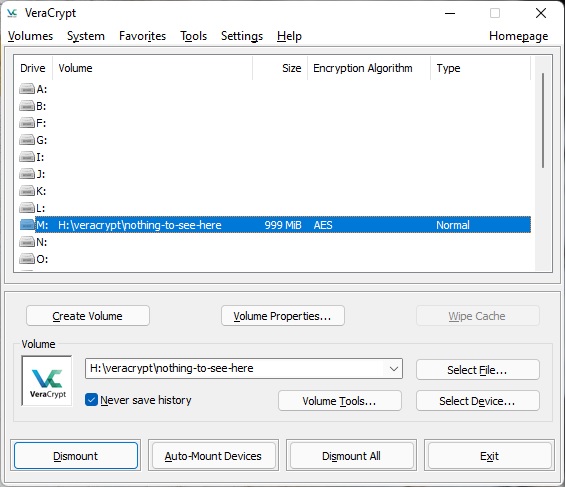Click the Volume column header
Image resolution: width=565 pixels, height=487 pixels.
tap(152, 68)
